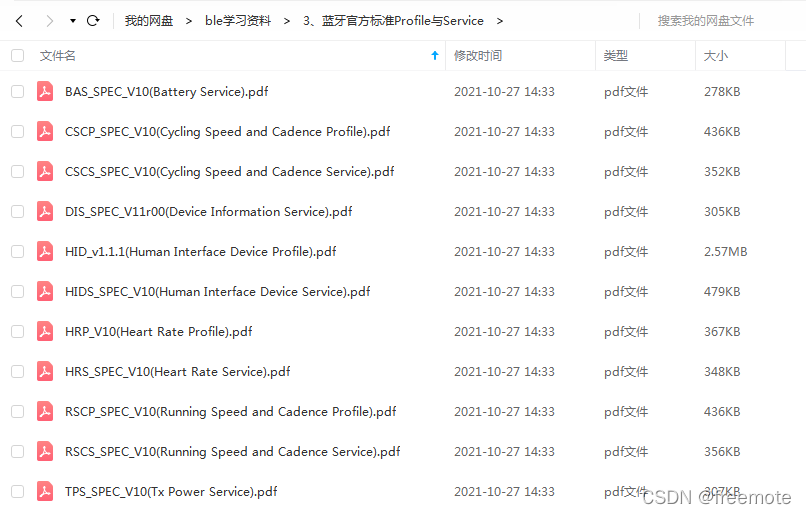Viewport: 806px width, 514px height.
Task: Sort by the 类型 column
Action: pos(616,56)
